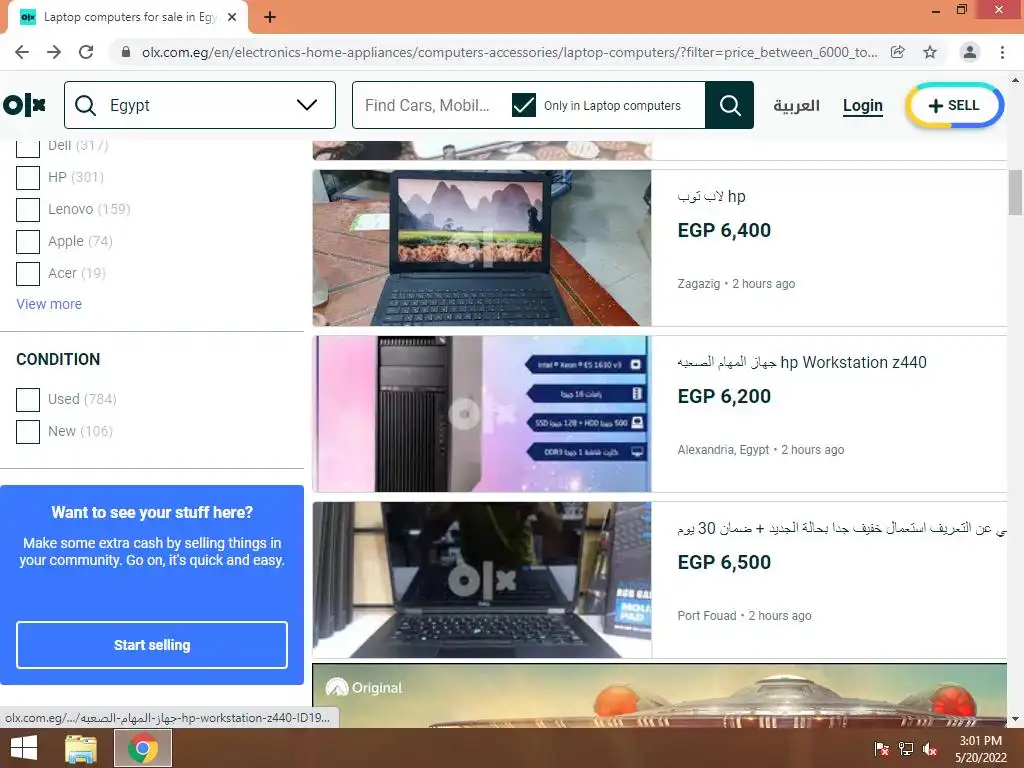Click Alexandria, Egypt location text
The image size is (1024, 768).
coord(723,450)
